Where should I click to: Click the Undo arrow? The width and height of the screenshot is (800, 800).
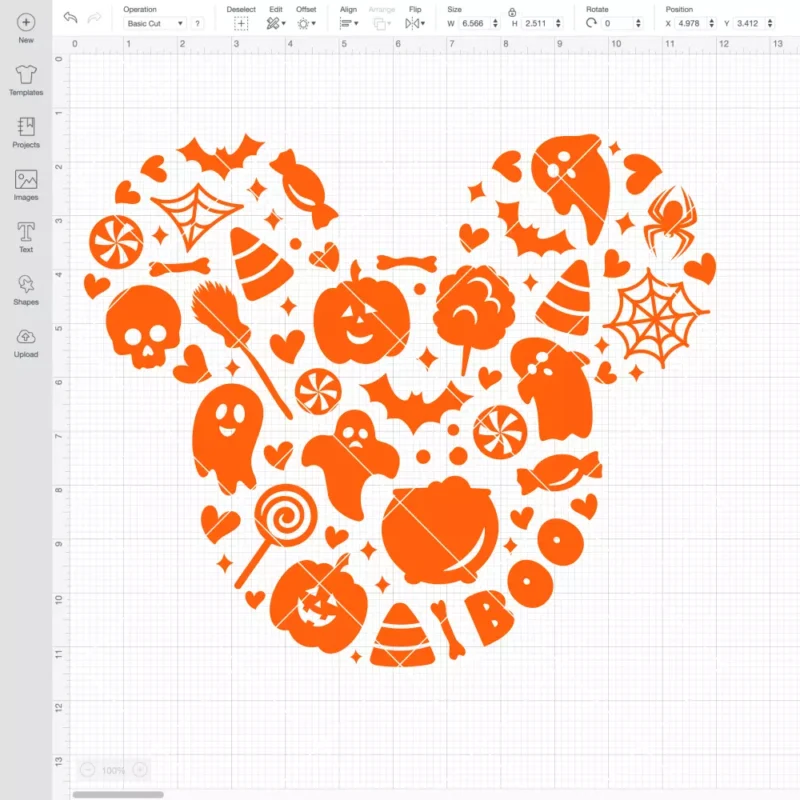[x=70, y=18]
